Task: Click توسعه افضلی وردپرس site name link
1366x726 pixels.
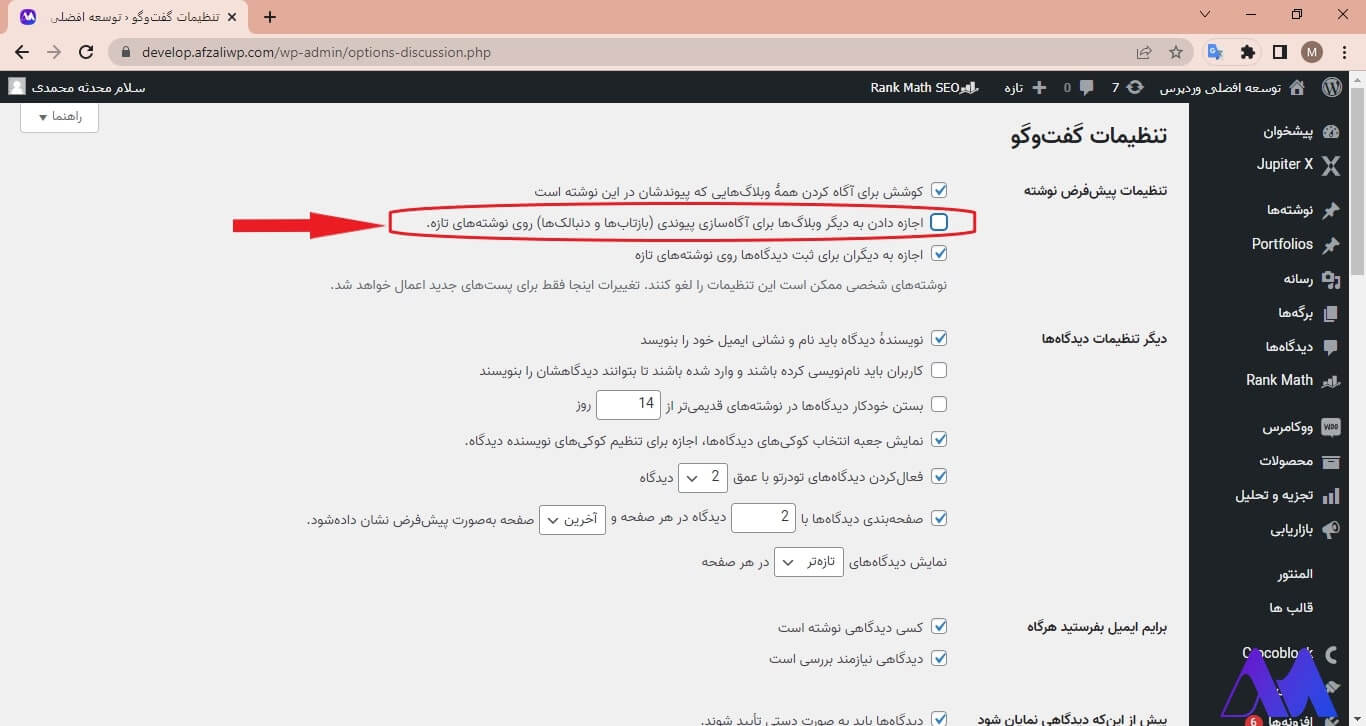Action: coord(1220,88)
